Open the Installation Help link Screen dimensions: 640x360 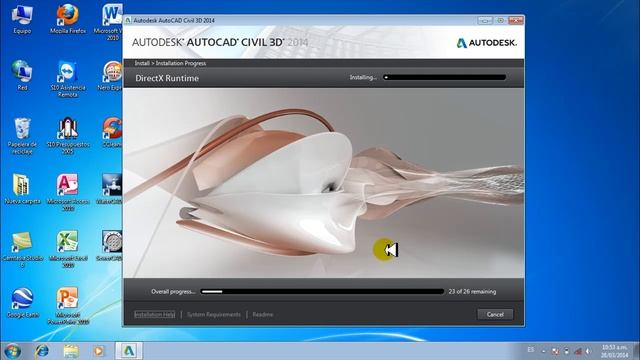155,314
